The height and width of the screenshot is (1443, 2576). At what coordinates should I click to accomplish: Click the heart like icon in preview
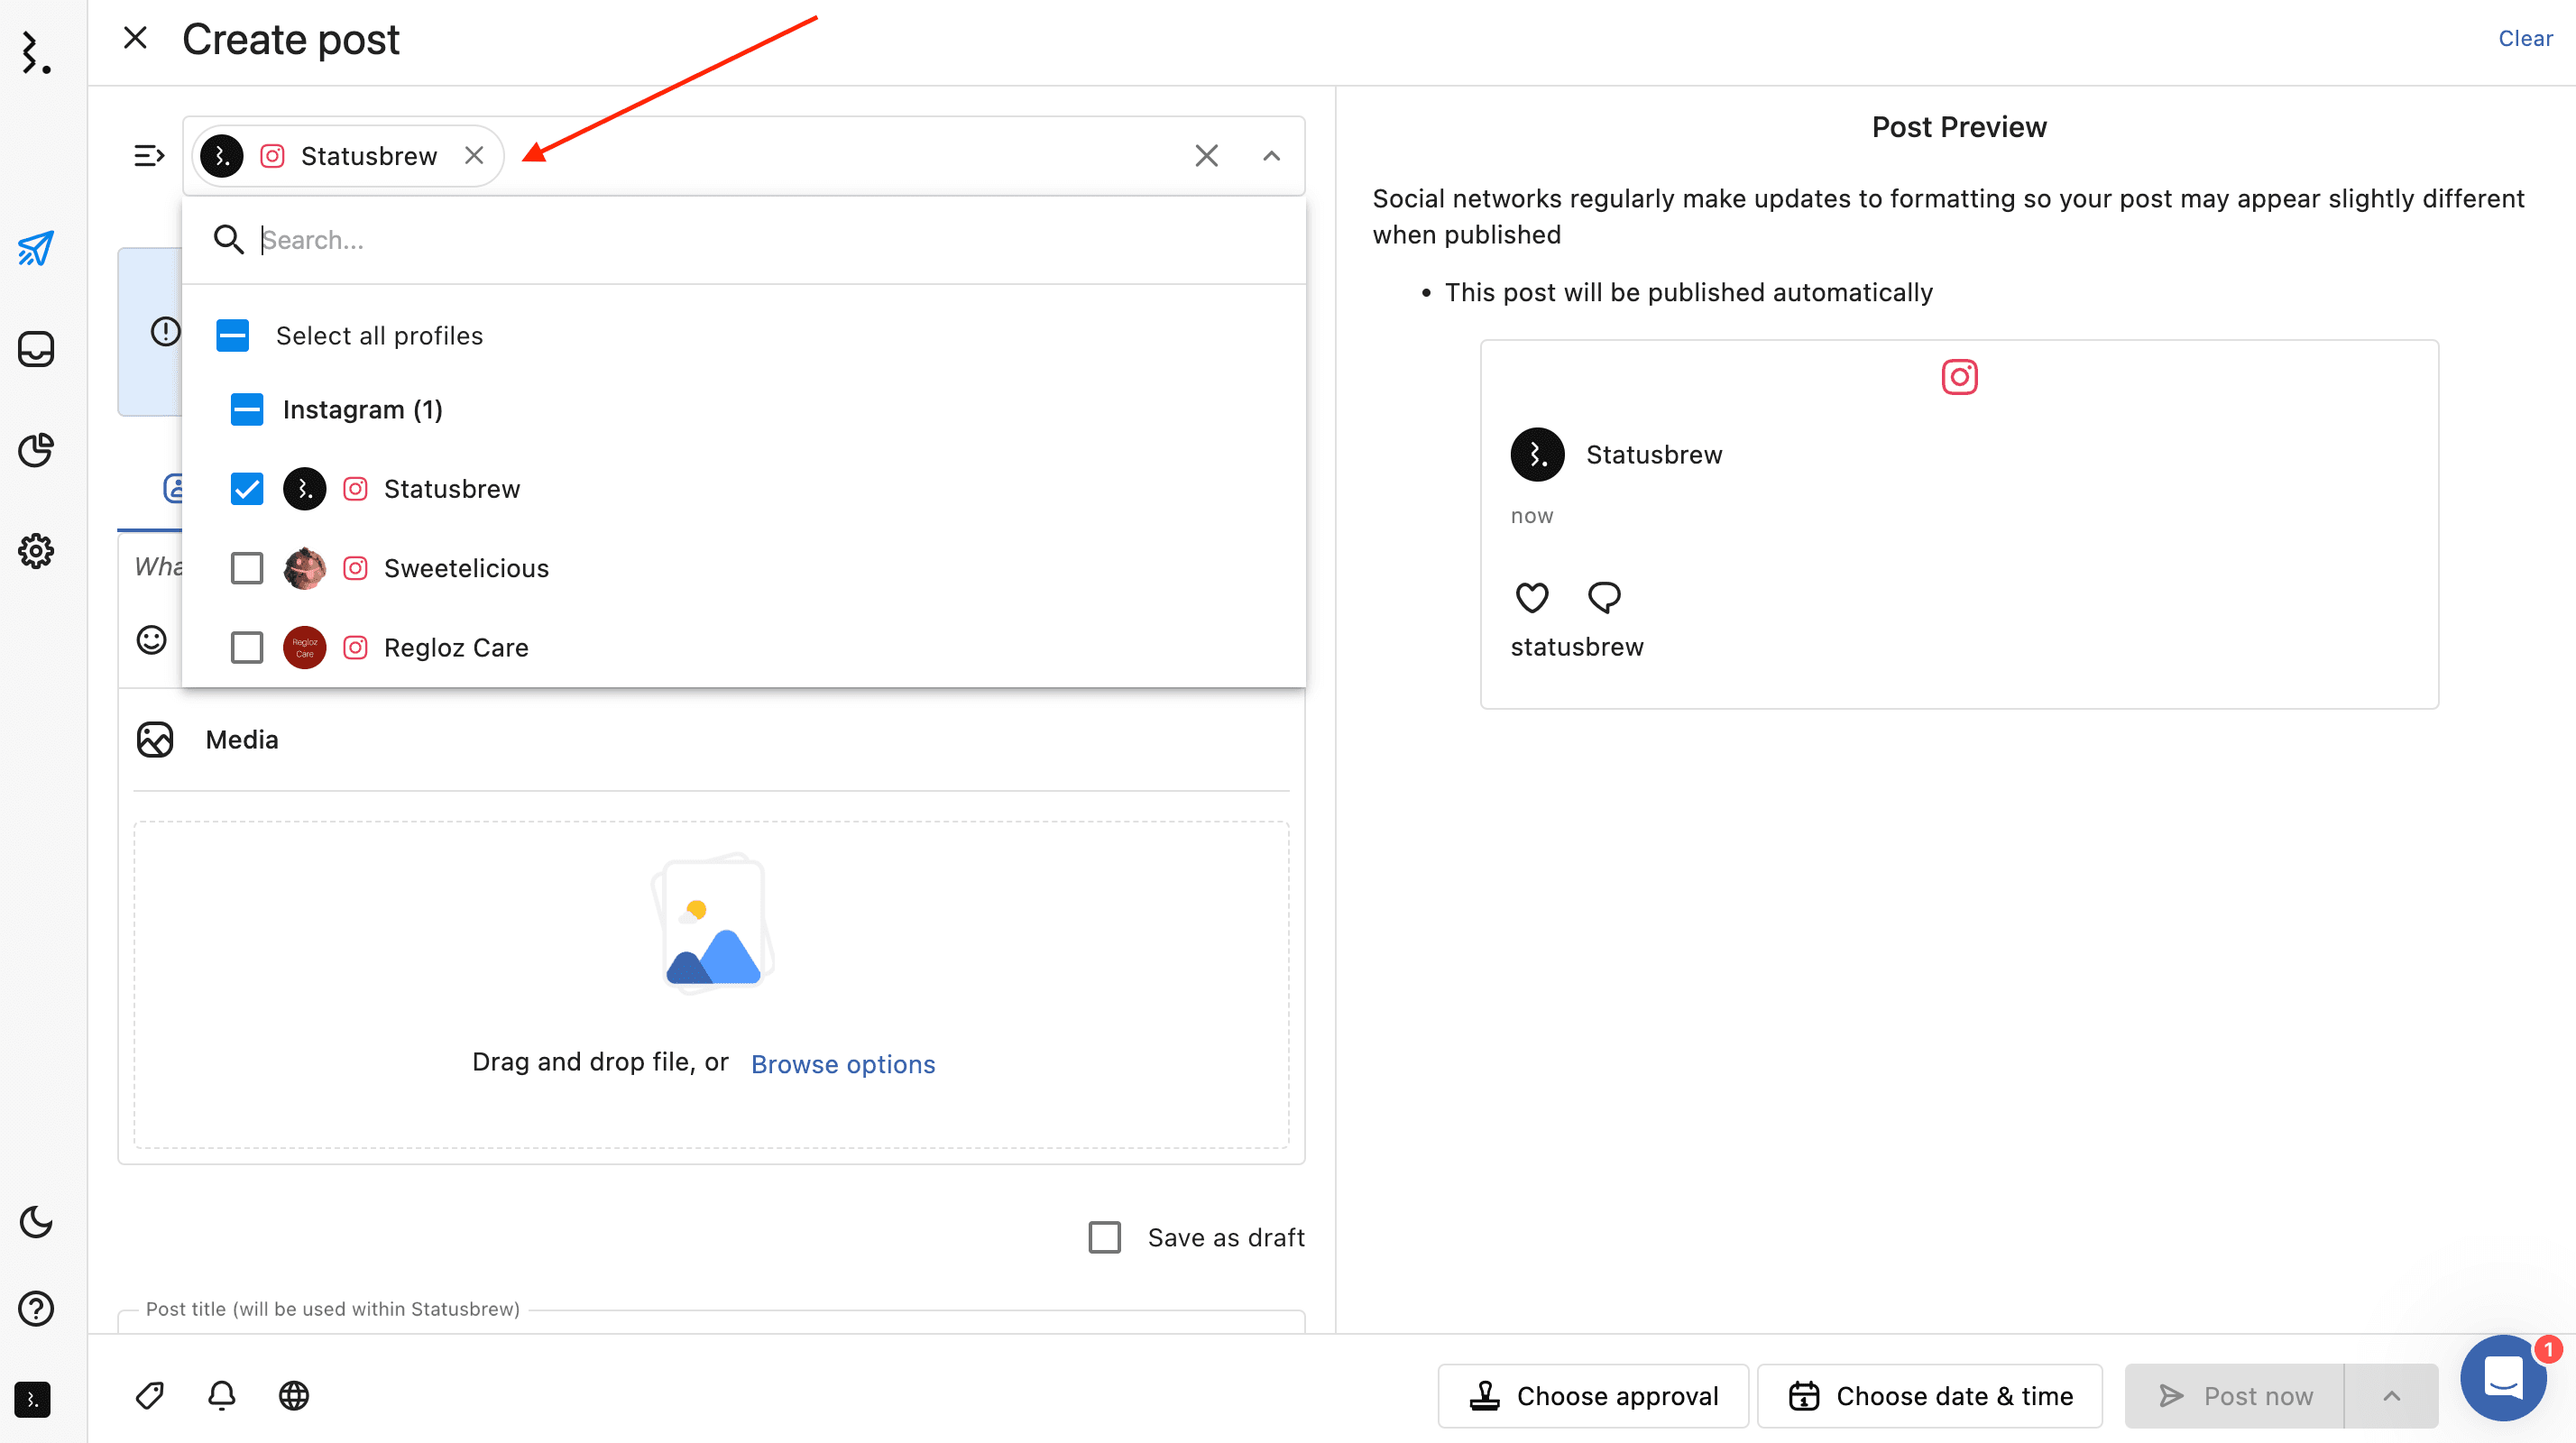(x=1531, y=597)
